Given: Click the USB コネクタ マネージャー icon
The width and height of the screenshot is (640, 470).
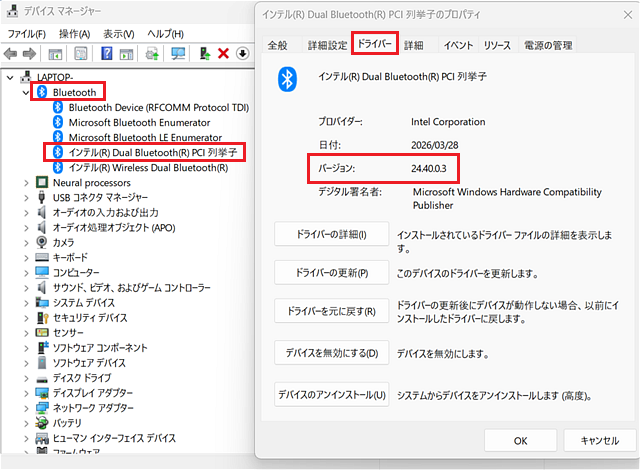Looking at the screenshot, I should (x=42, y=197).
